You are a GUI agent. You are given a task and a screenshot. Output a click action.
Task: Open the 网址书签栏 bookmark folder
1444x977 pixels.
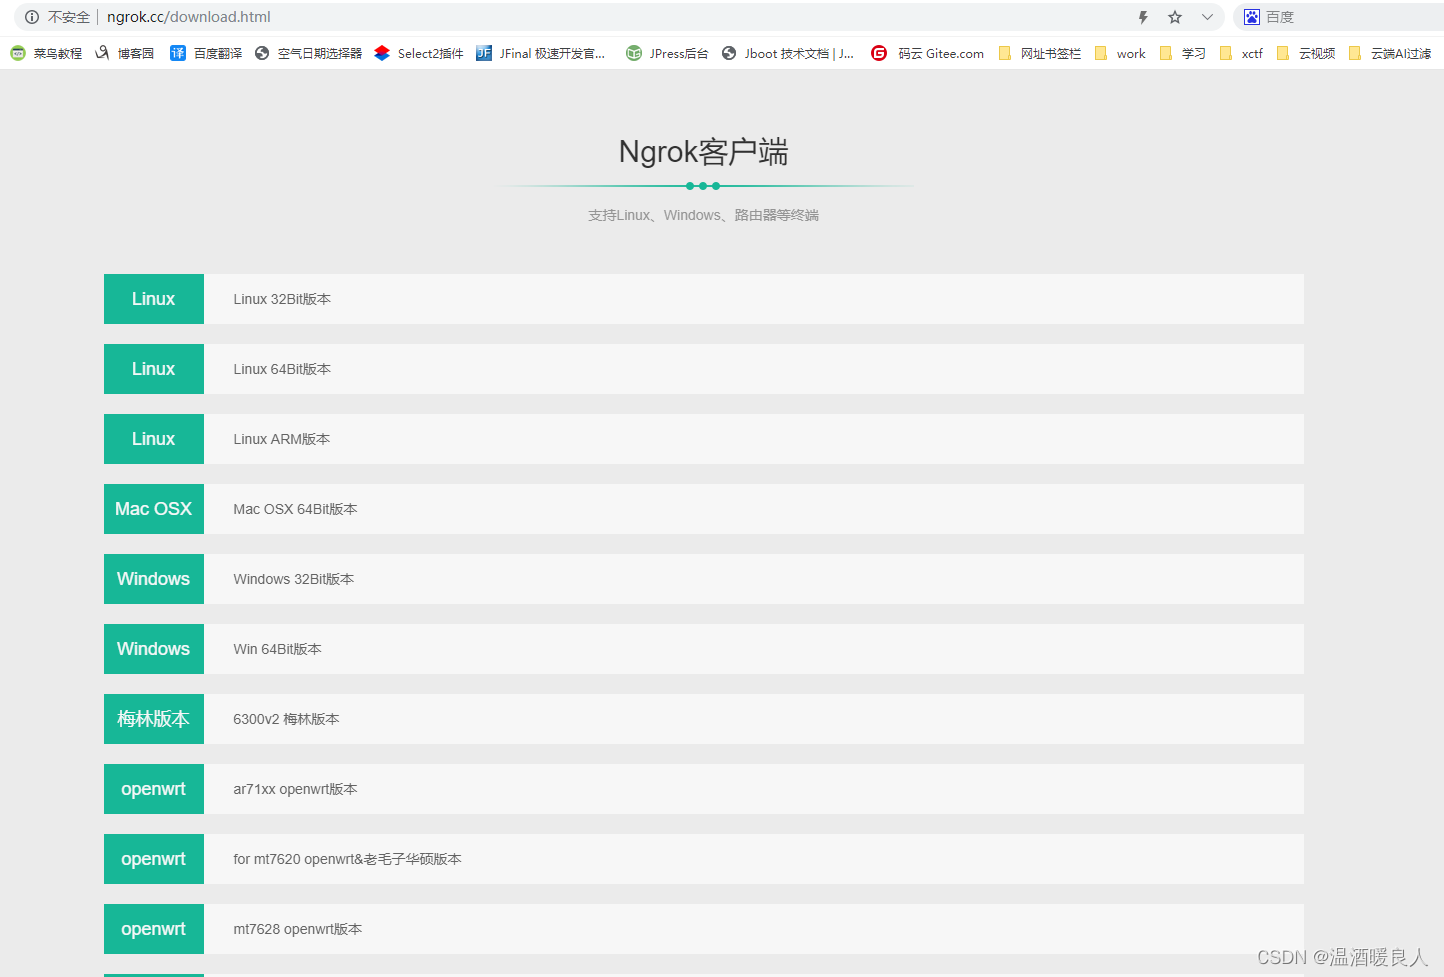(x=1039, y=53)
